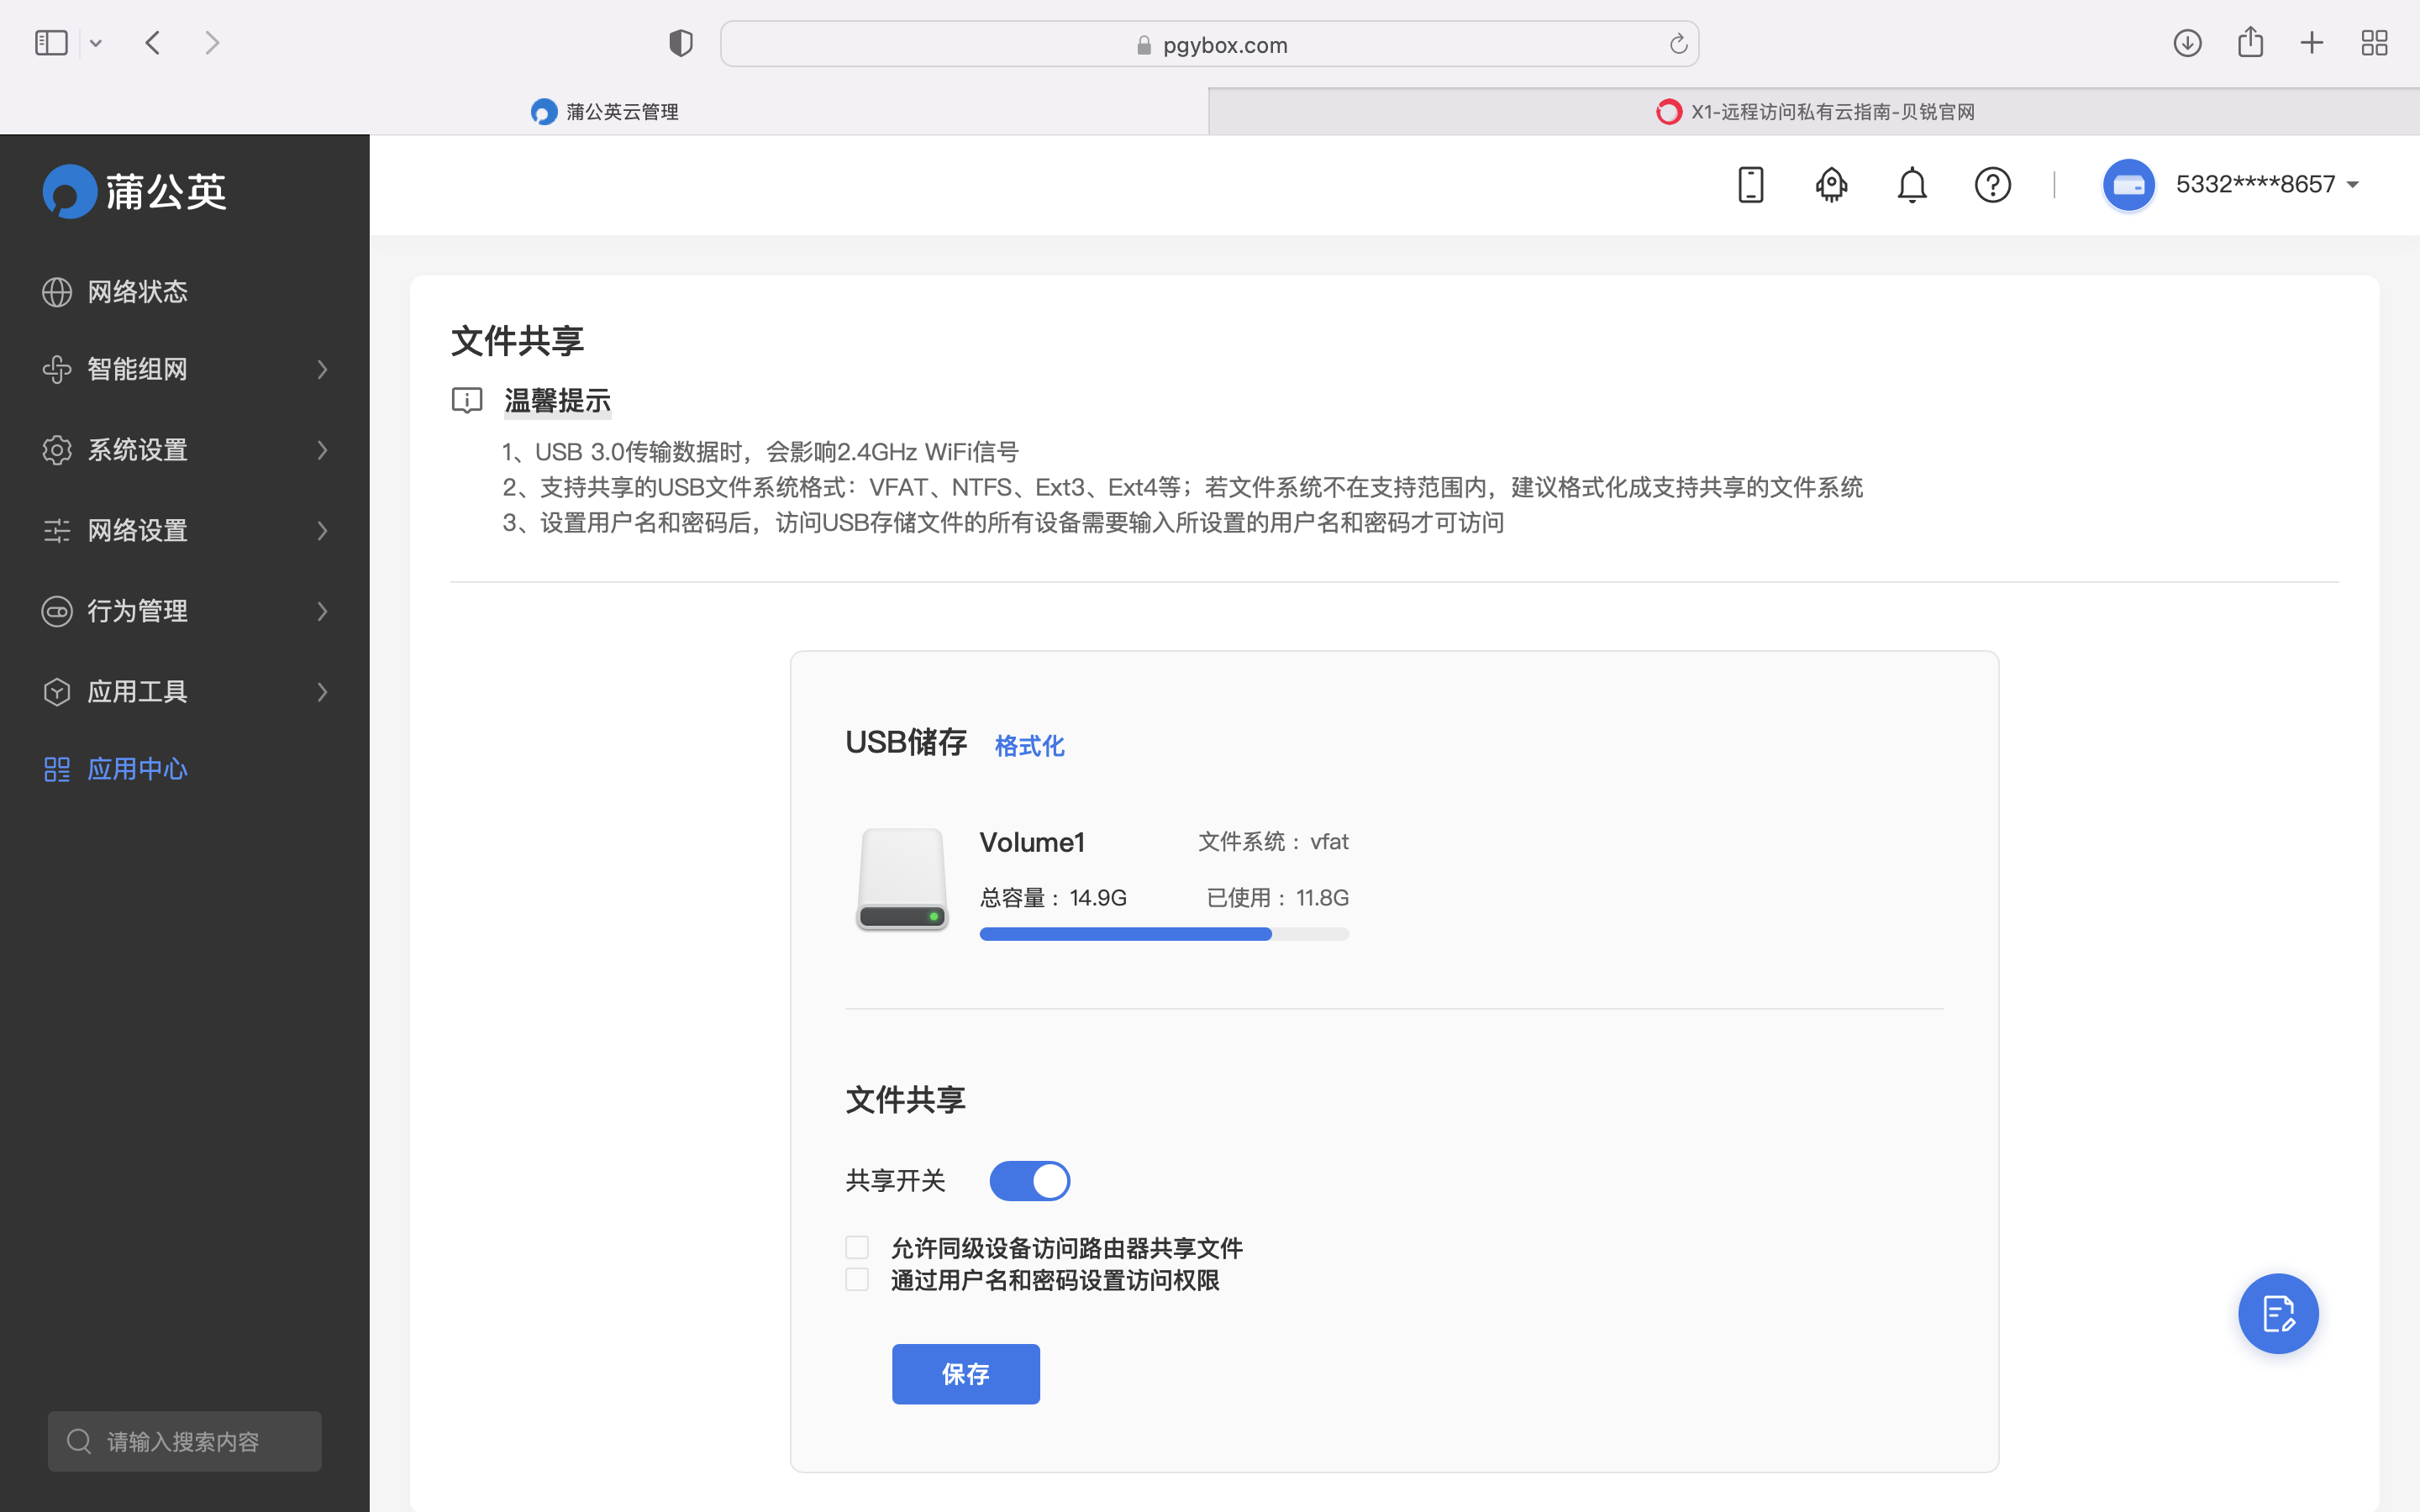Open the privacy report shield icon

[x=681, y=43]
